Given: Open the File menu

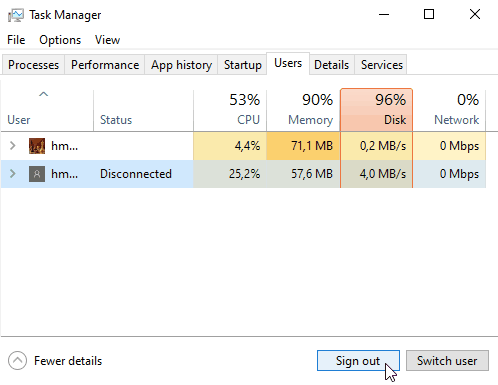Looking at the screenshot, I should 16,40.
